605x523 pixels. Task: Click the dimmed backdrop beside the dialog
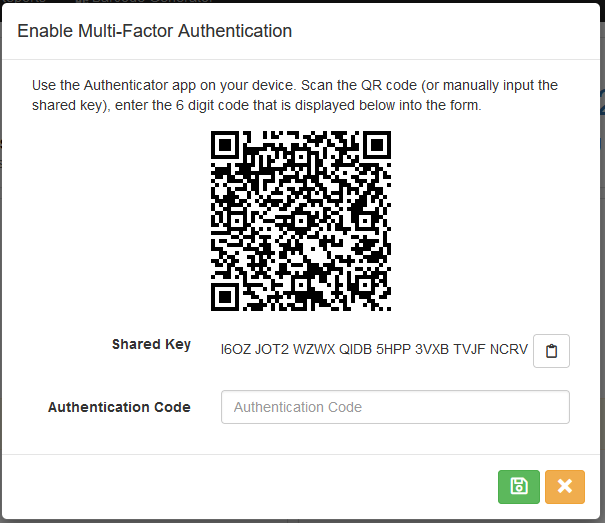pyautogui.click(x=603, y=270)
